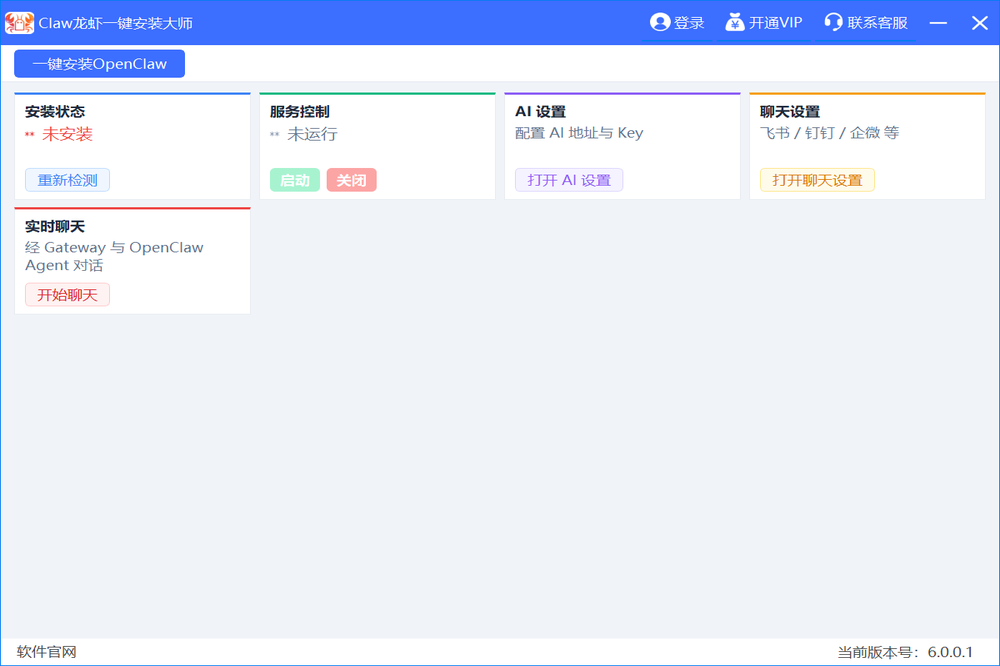This screenshot has height=666, width=1000.
Task: Select the 实时聊天 card heading
Action: click(x=55, y=227)
